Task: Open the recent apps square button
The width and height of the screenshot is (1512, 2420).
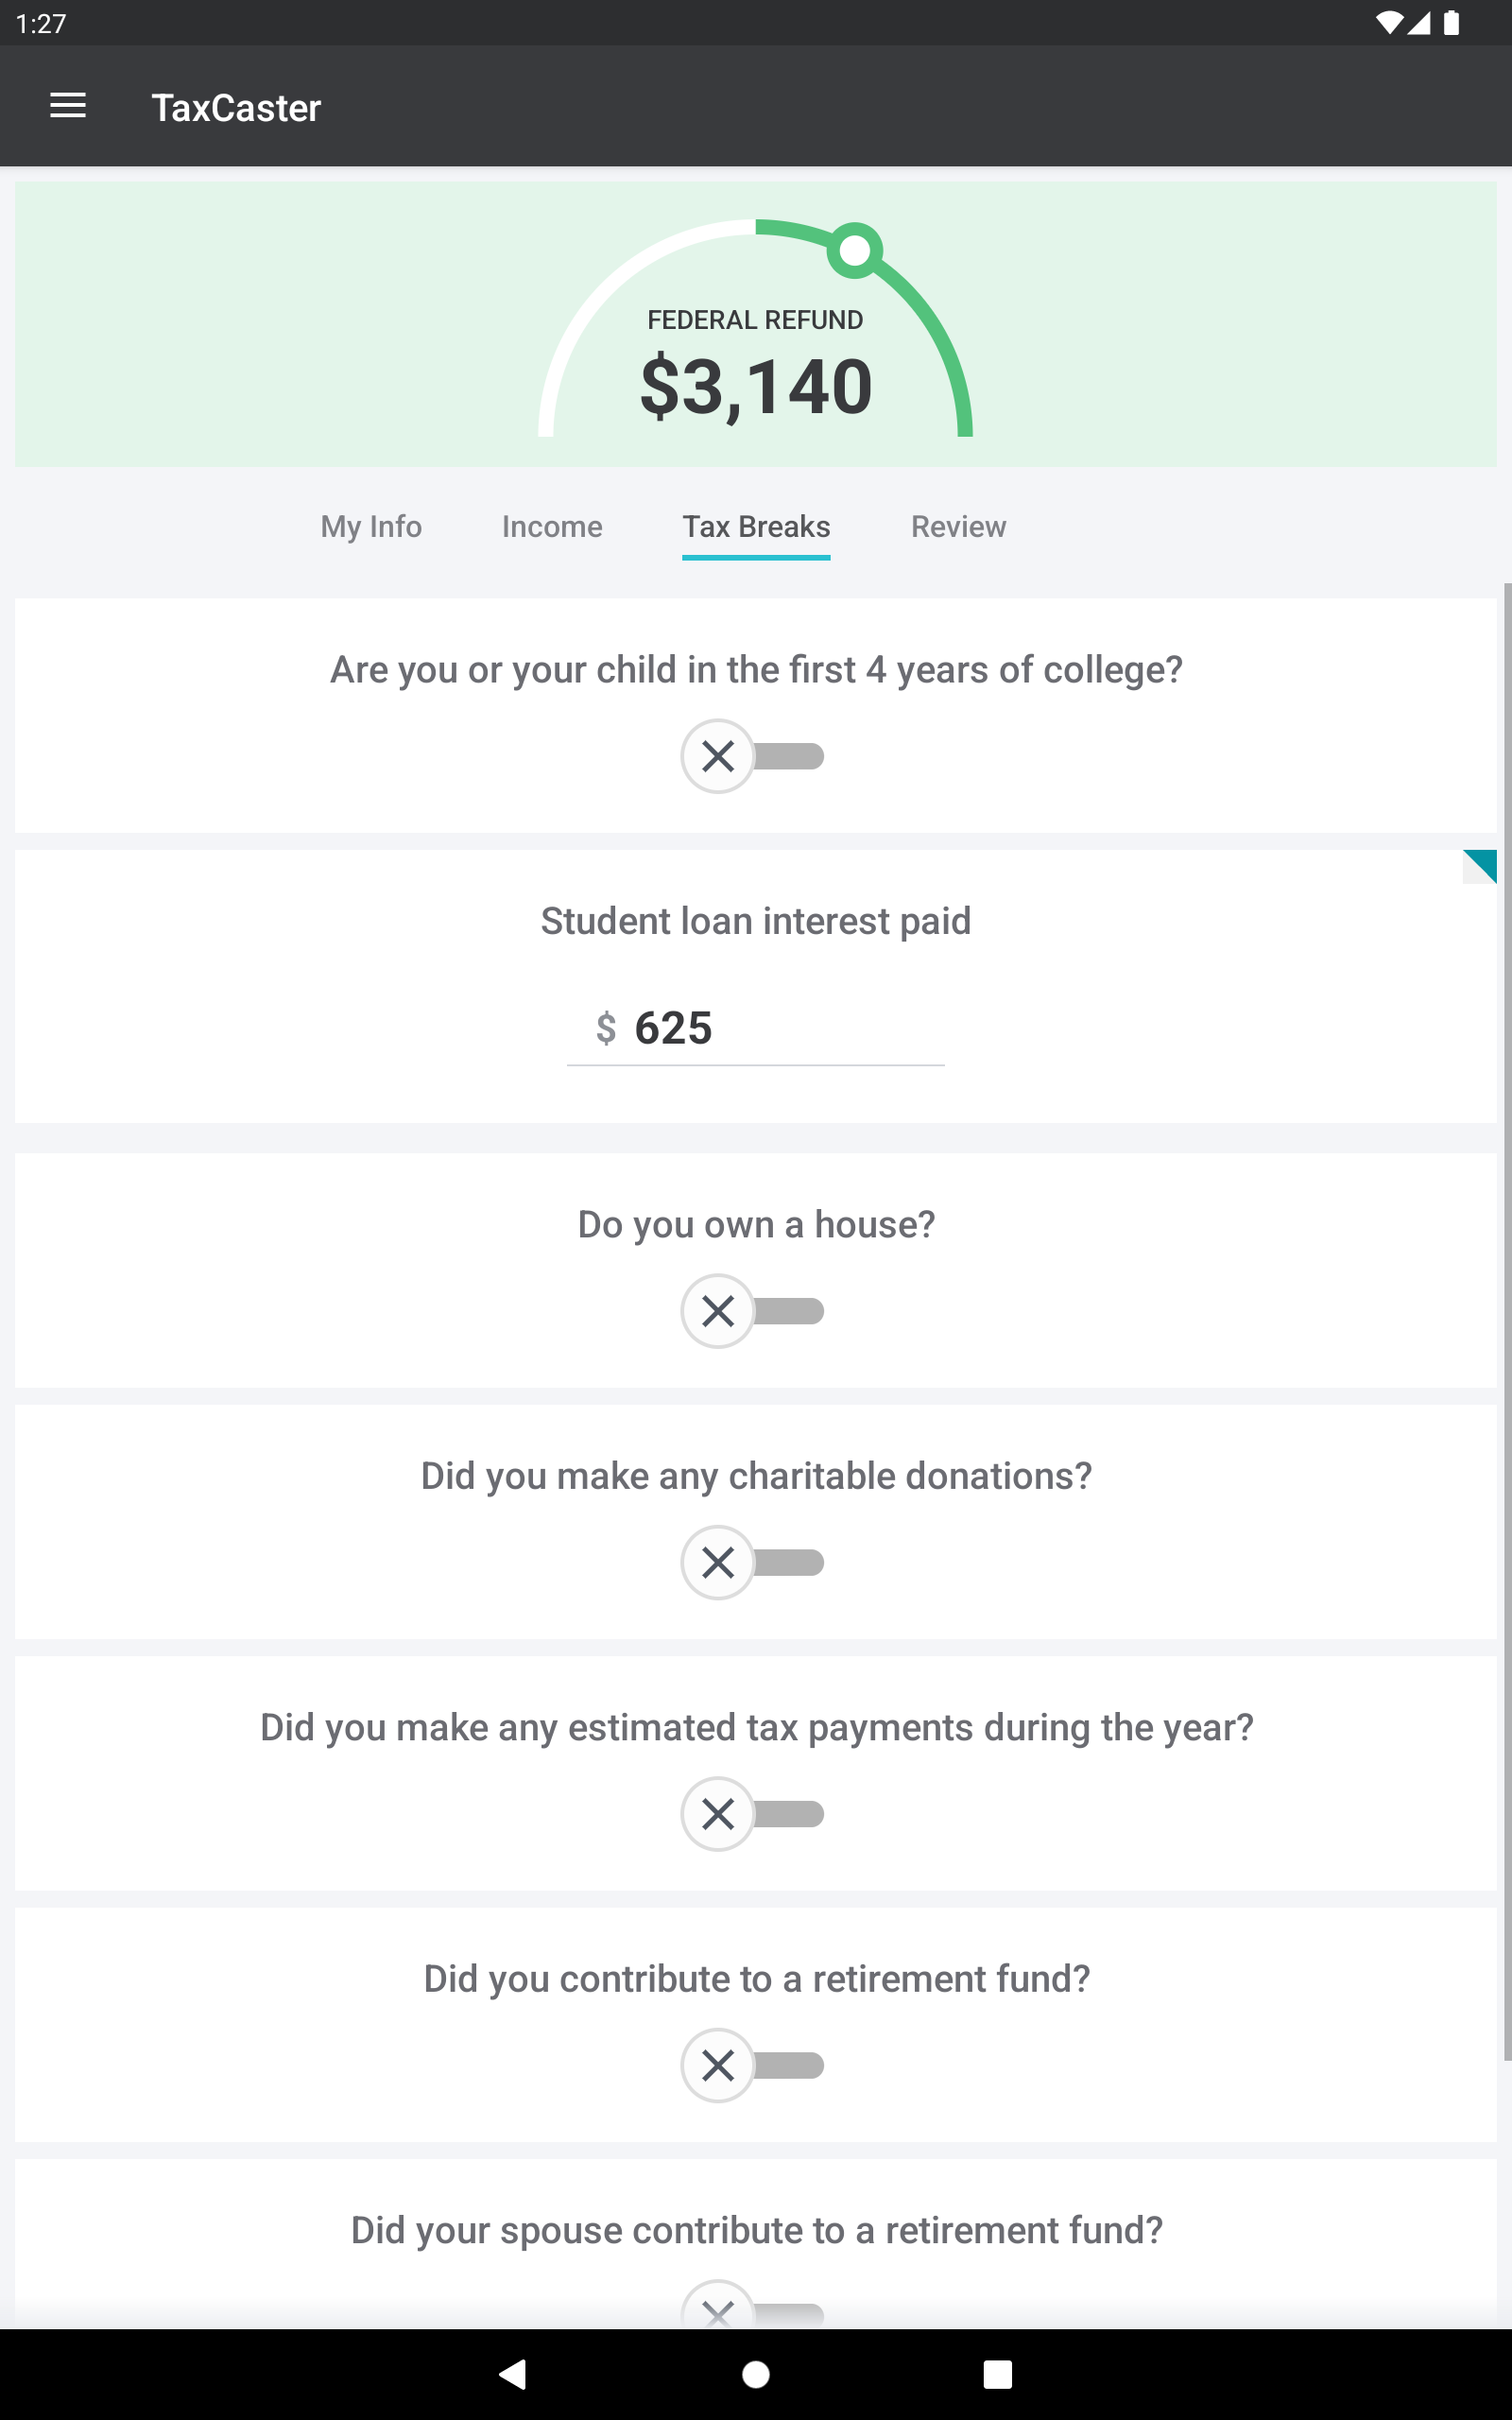Action: 997,2374
